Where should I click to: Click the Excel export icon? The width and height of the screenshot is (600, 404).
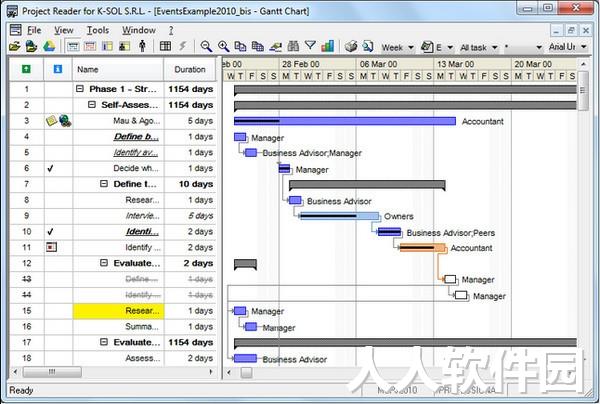426,47
